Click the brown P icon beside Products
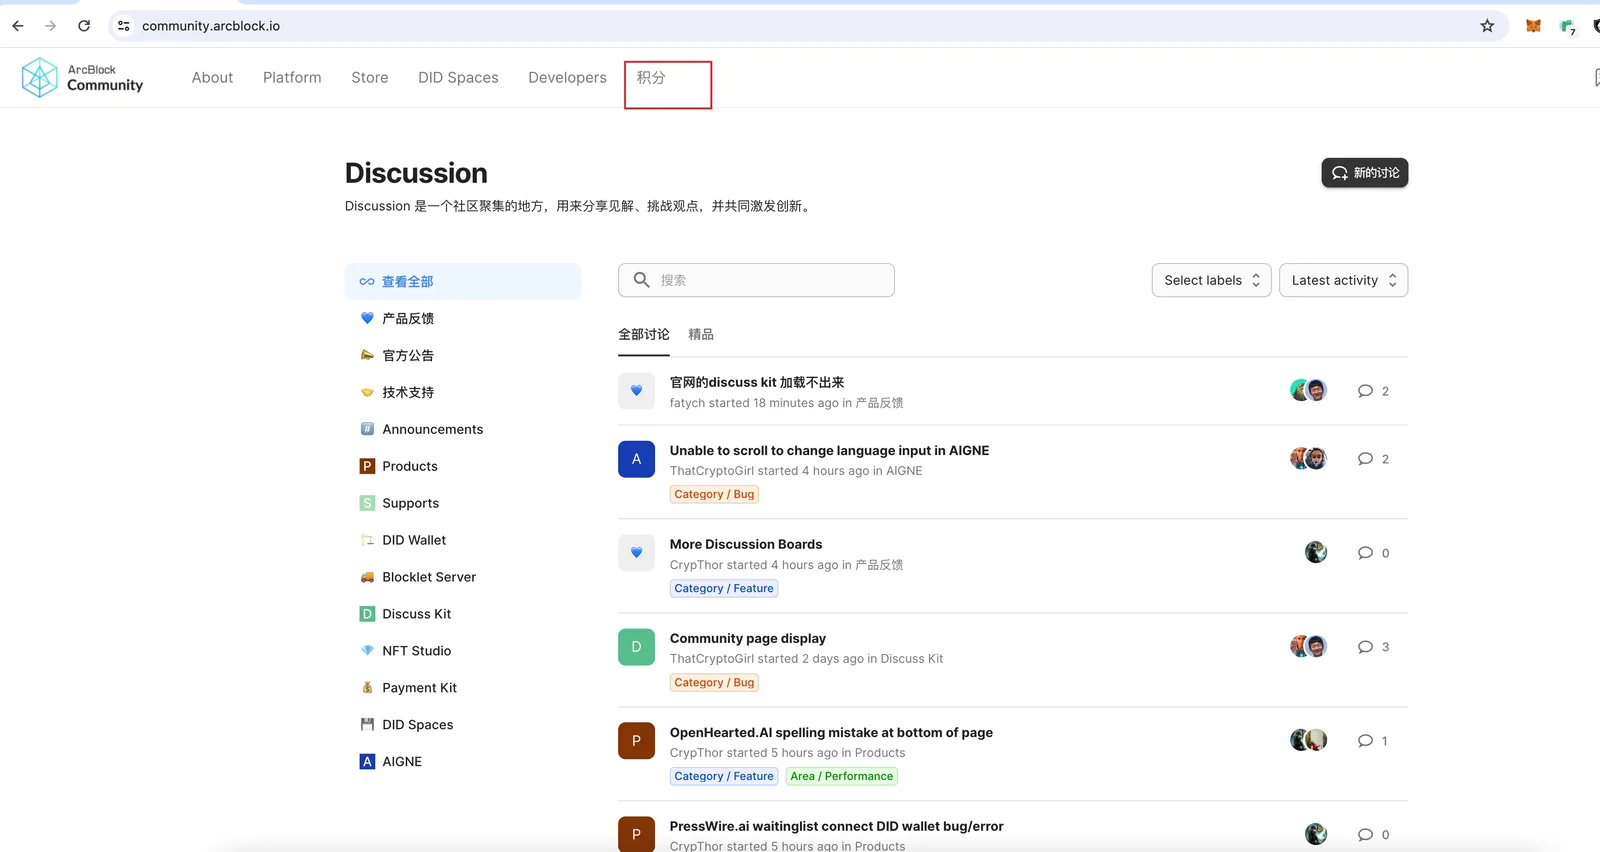1600x852 pixels. tap(367, 466)
